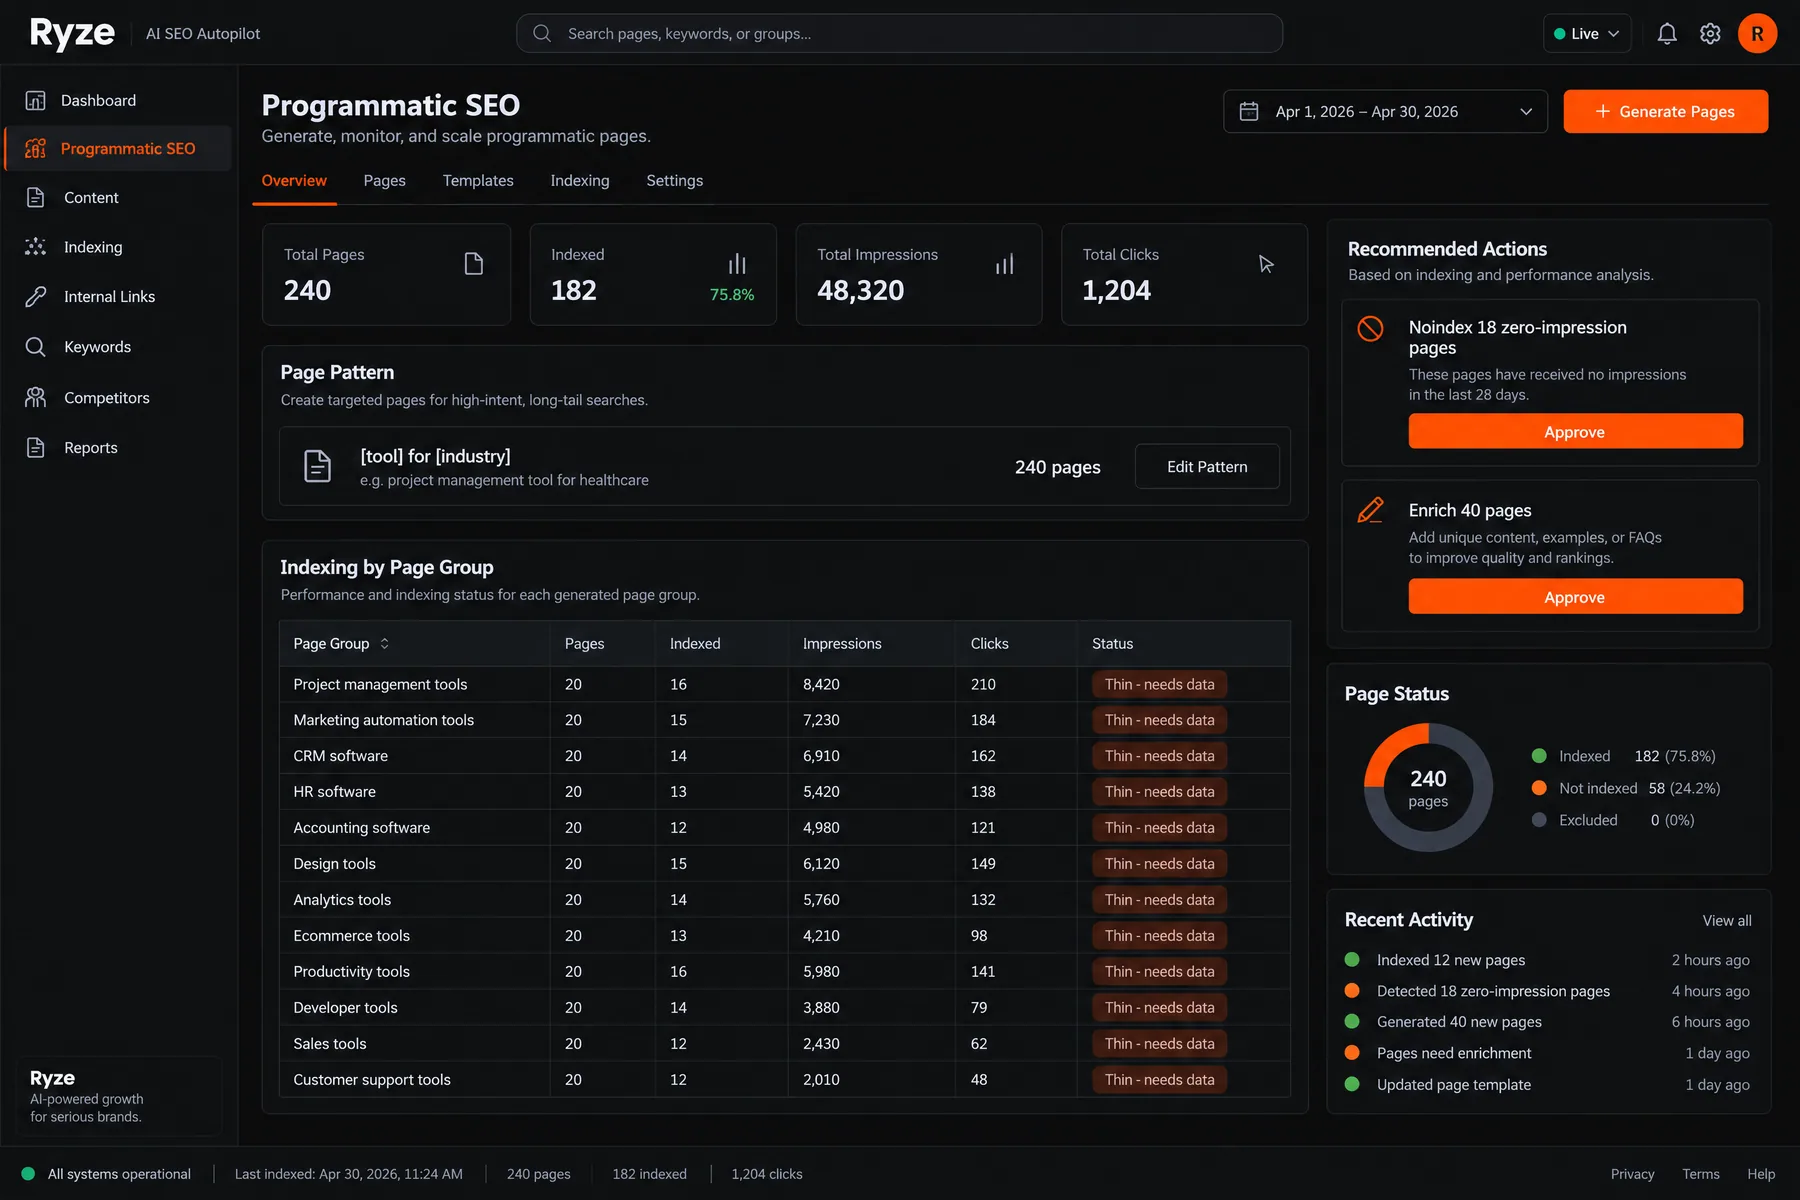Approve the Enrich 40 pages action
The image size is (1800, 1200).
(x=1575, y=597)
